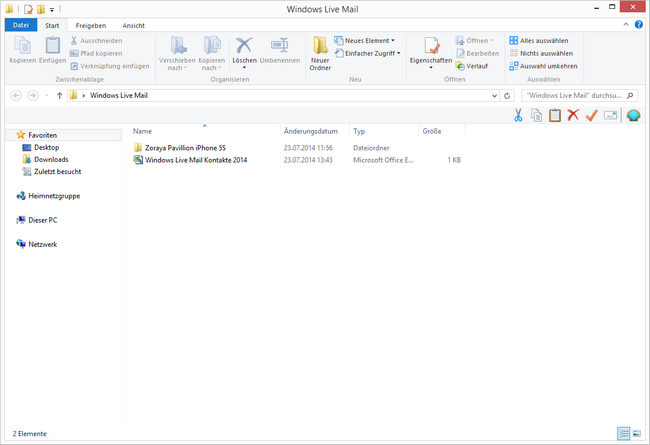Screen dimensions: 650x445
Task: Click Nichts auswählen
Action: point(541,53)
